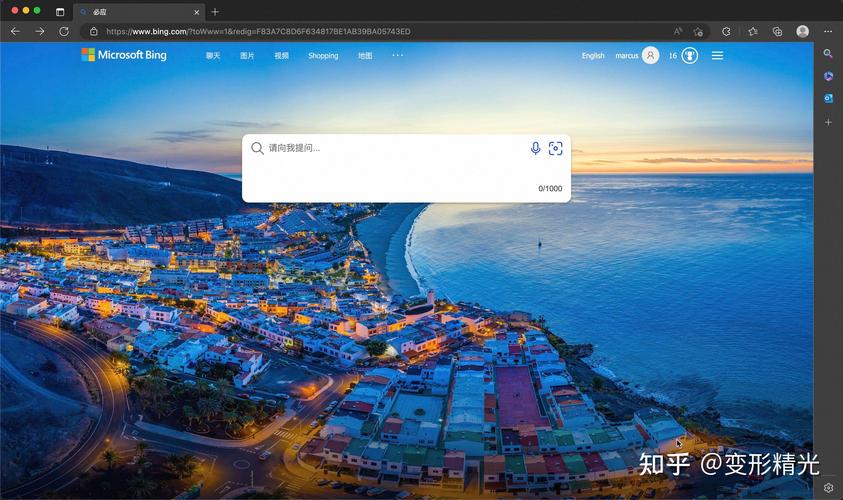Select the Shopping nav item
Viewport: 843px width, 500px height.
tap(323, 55)
